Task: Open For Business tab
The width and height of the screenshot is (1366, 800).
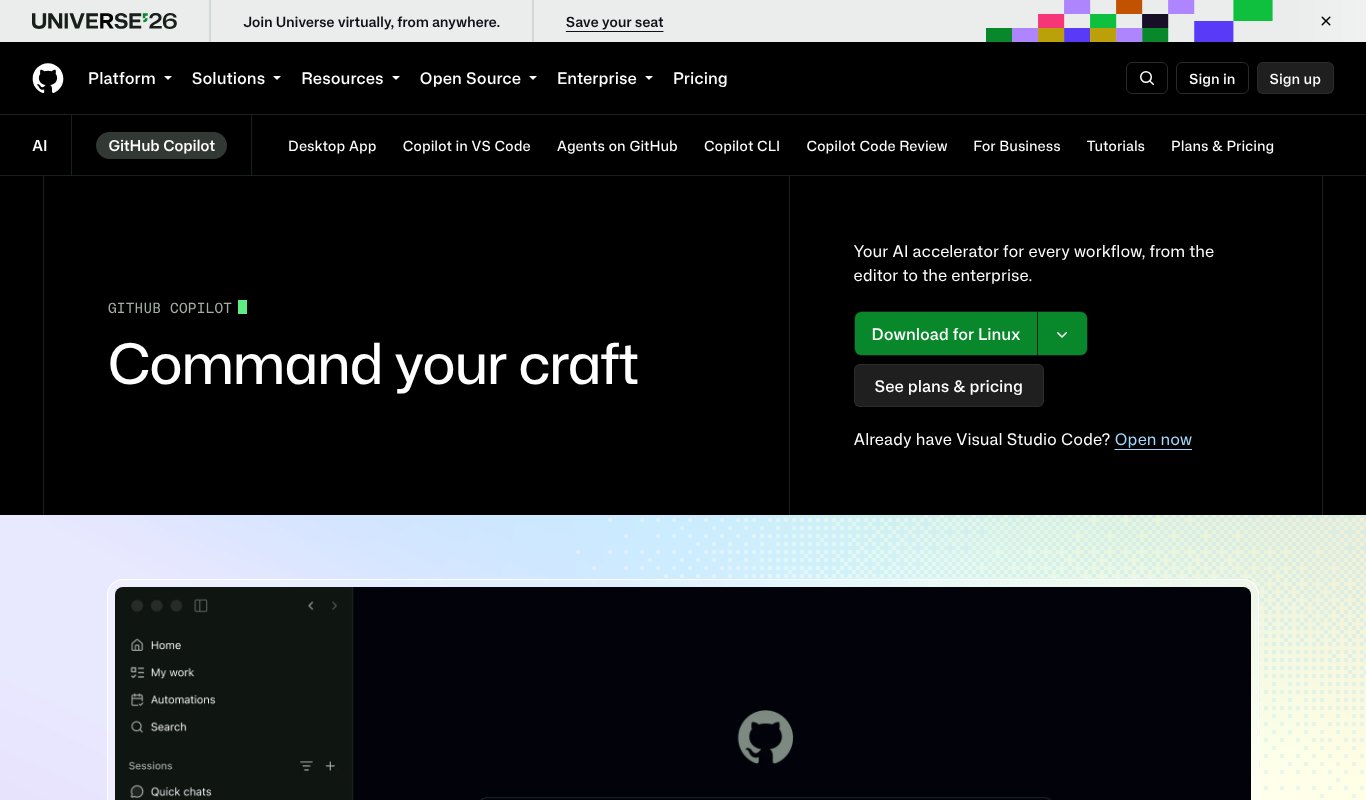Action: coord(1017,146)
